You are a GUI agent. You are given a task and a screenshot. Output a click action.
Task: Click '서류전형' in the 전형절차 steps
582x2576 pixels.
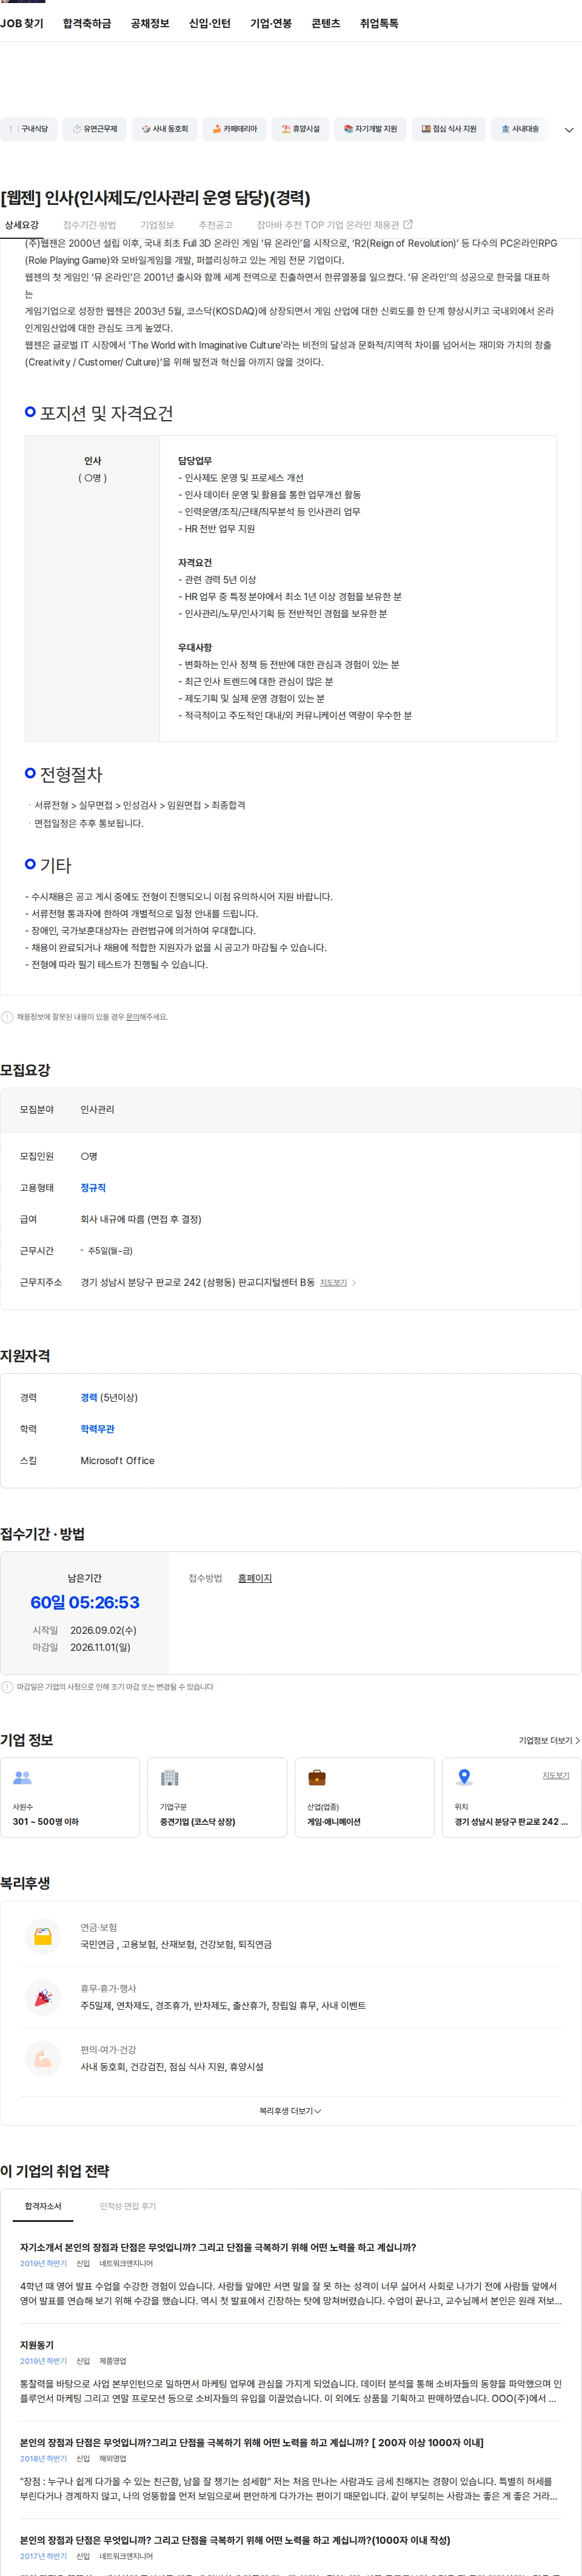[x=52, y=806]
